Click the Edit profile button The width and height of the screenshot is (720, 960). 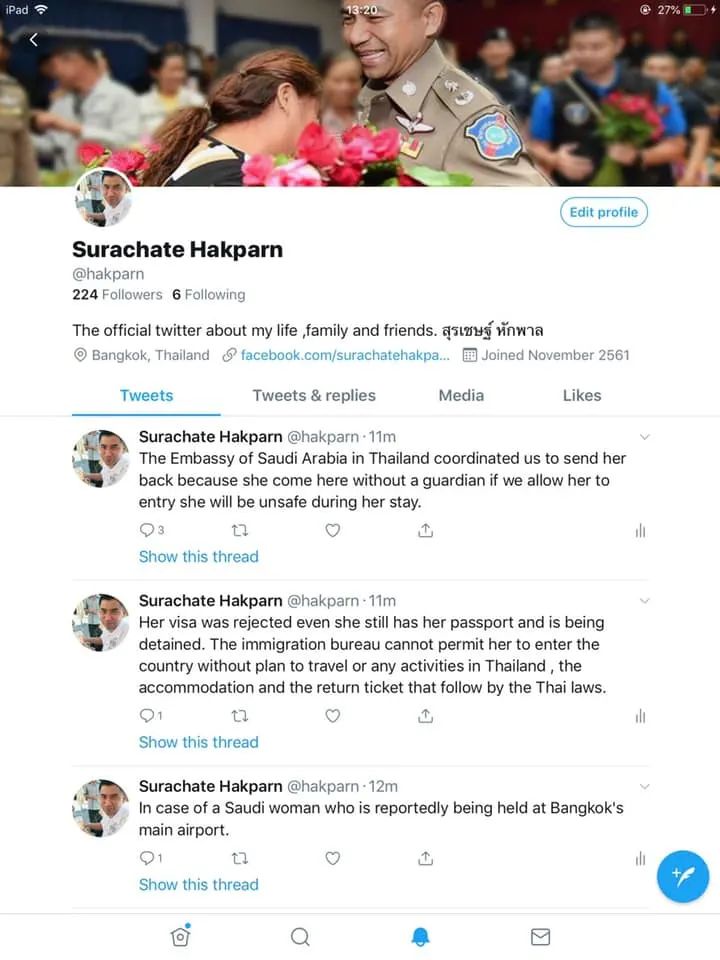(604, 212)
